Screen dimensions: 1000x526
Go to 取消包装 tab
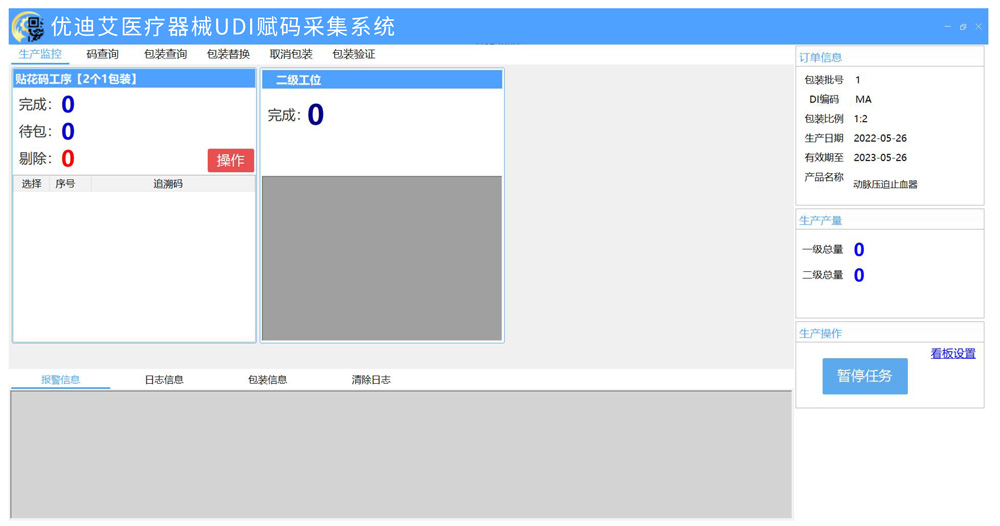291,54
